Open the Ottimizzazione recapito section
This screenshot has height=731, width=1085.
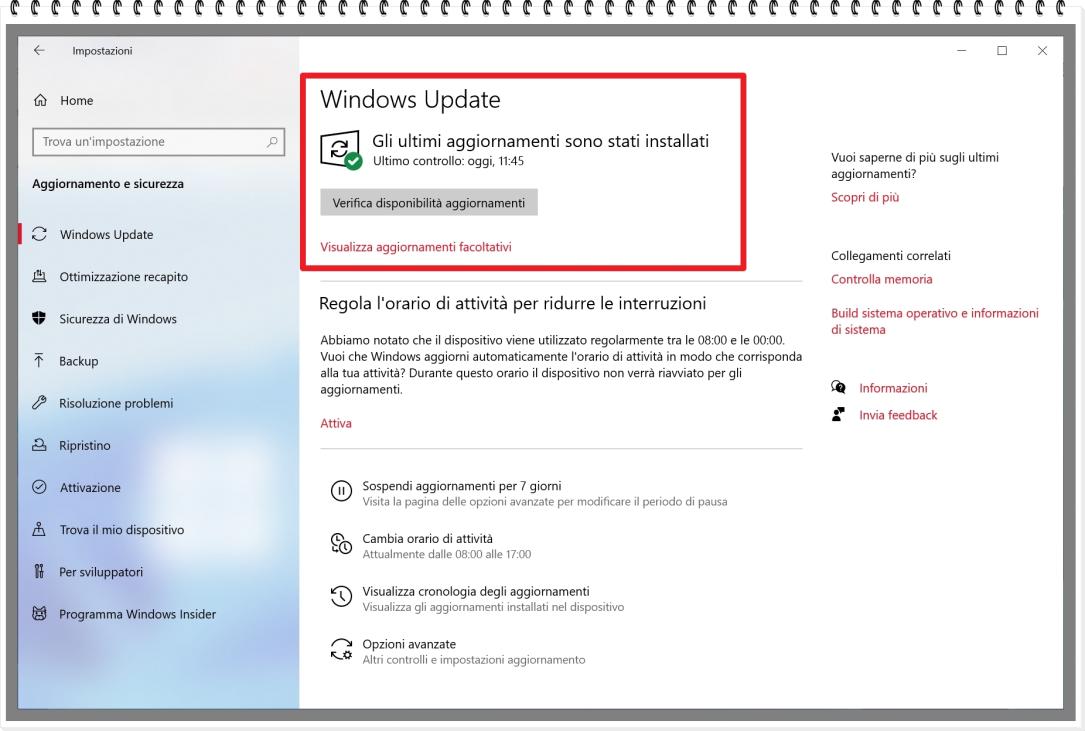[123, 277]
